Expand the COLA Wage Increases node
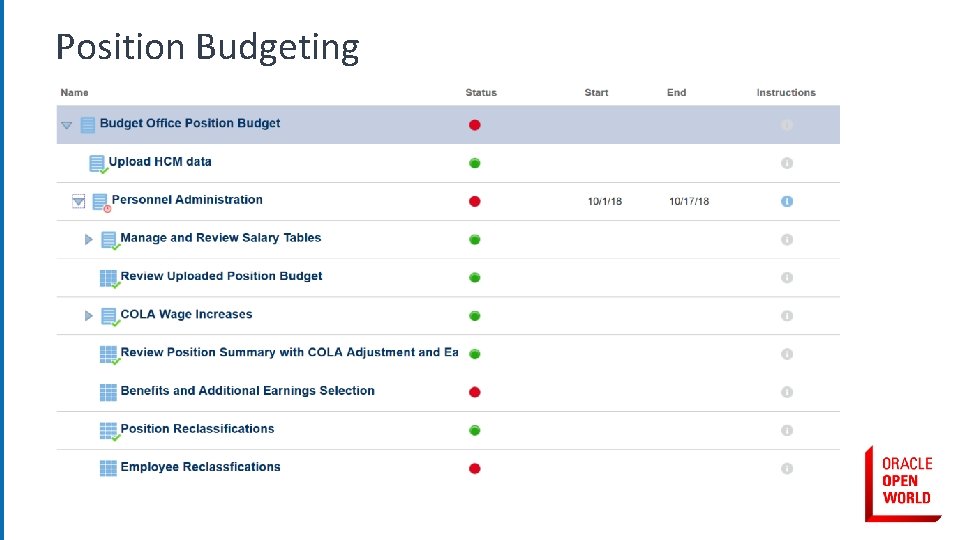Image resolution: width=960 pixels, height=540 pixels. click(x=89, y=316)
